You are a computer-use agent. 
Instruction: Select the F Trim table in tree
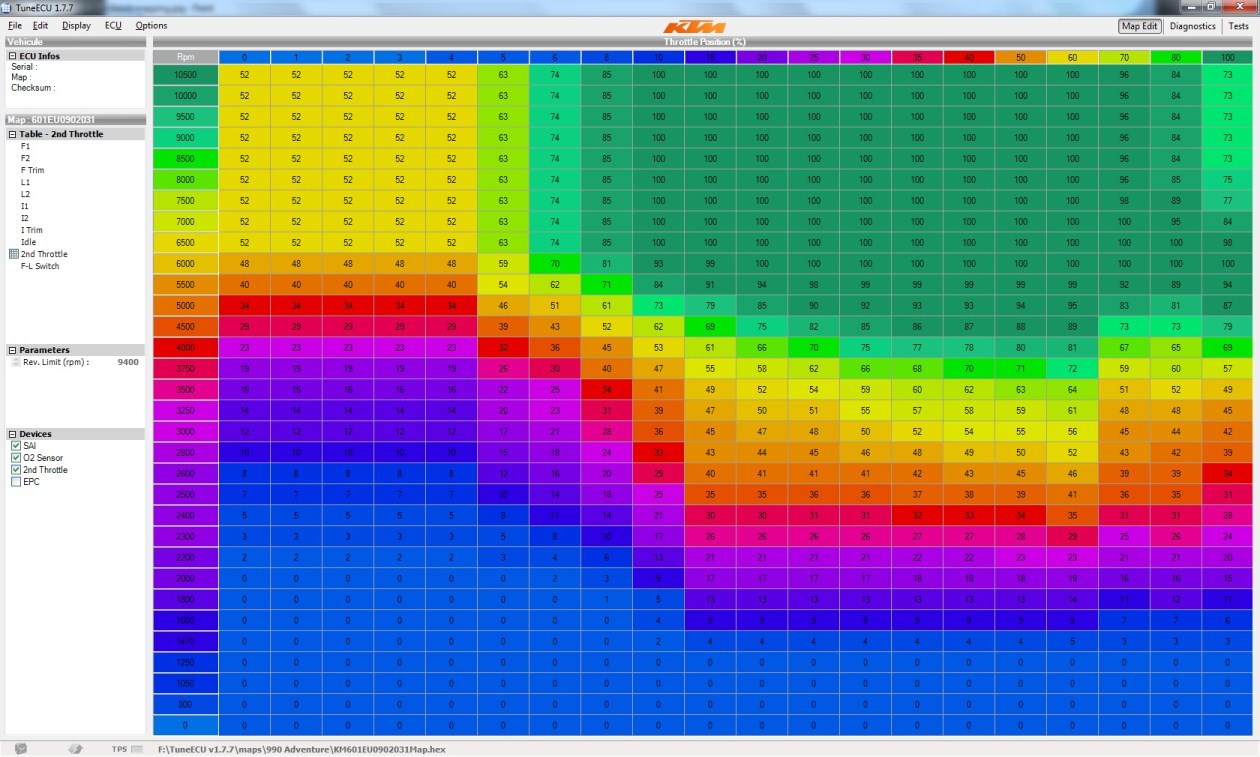pos(32,170)
